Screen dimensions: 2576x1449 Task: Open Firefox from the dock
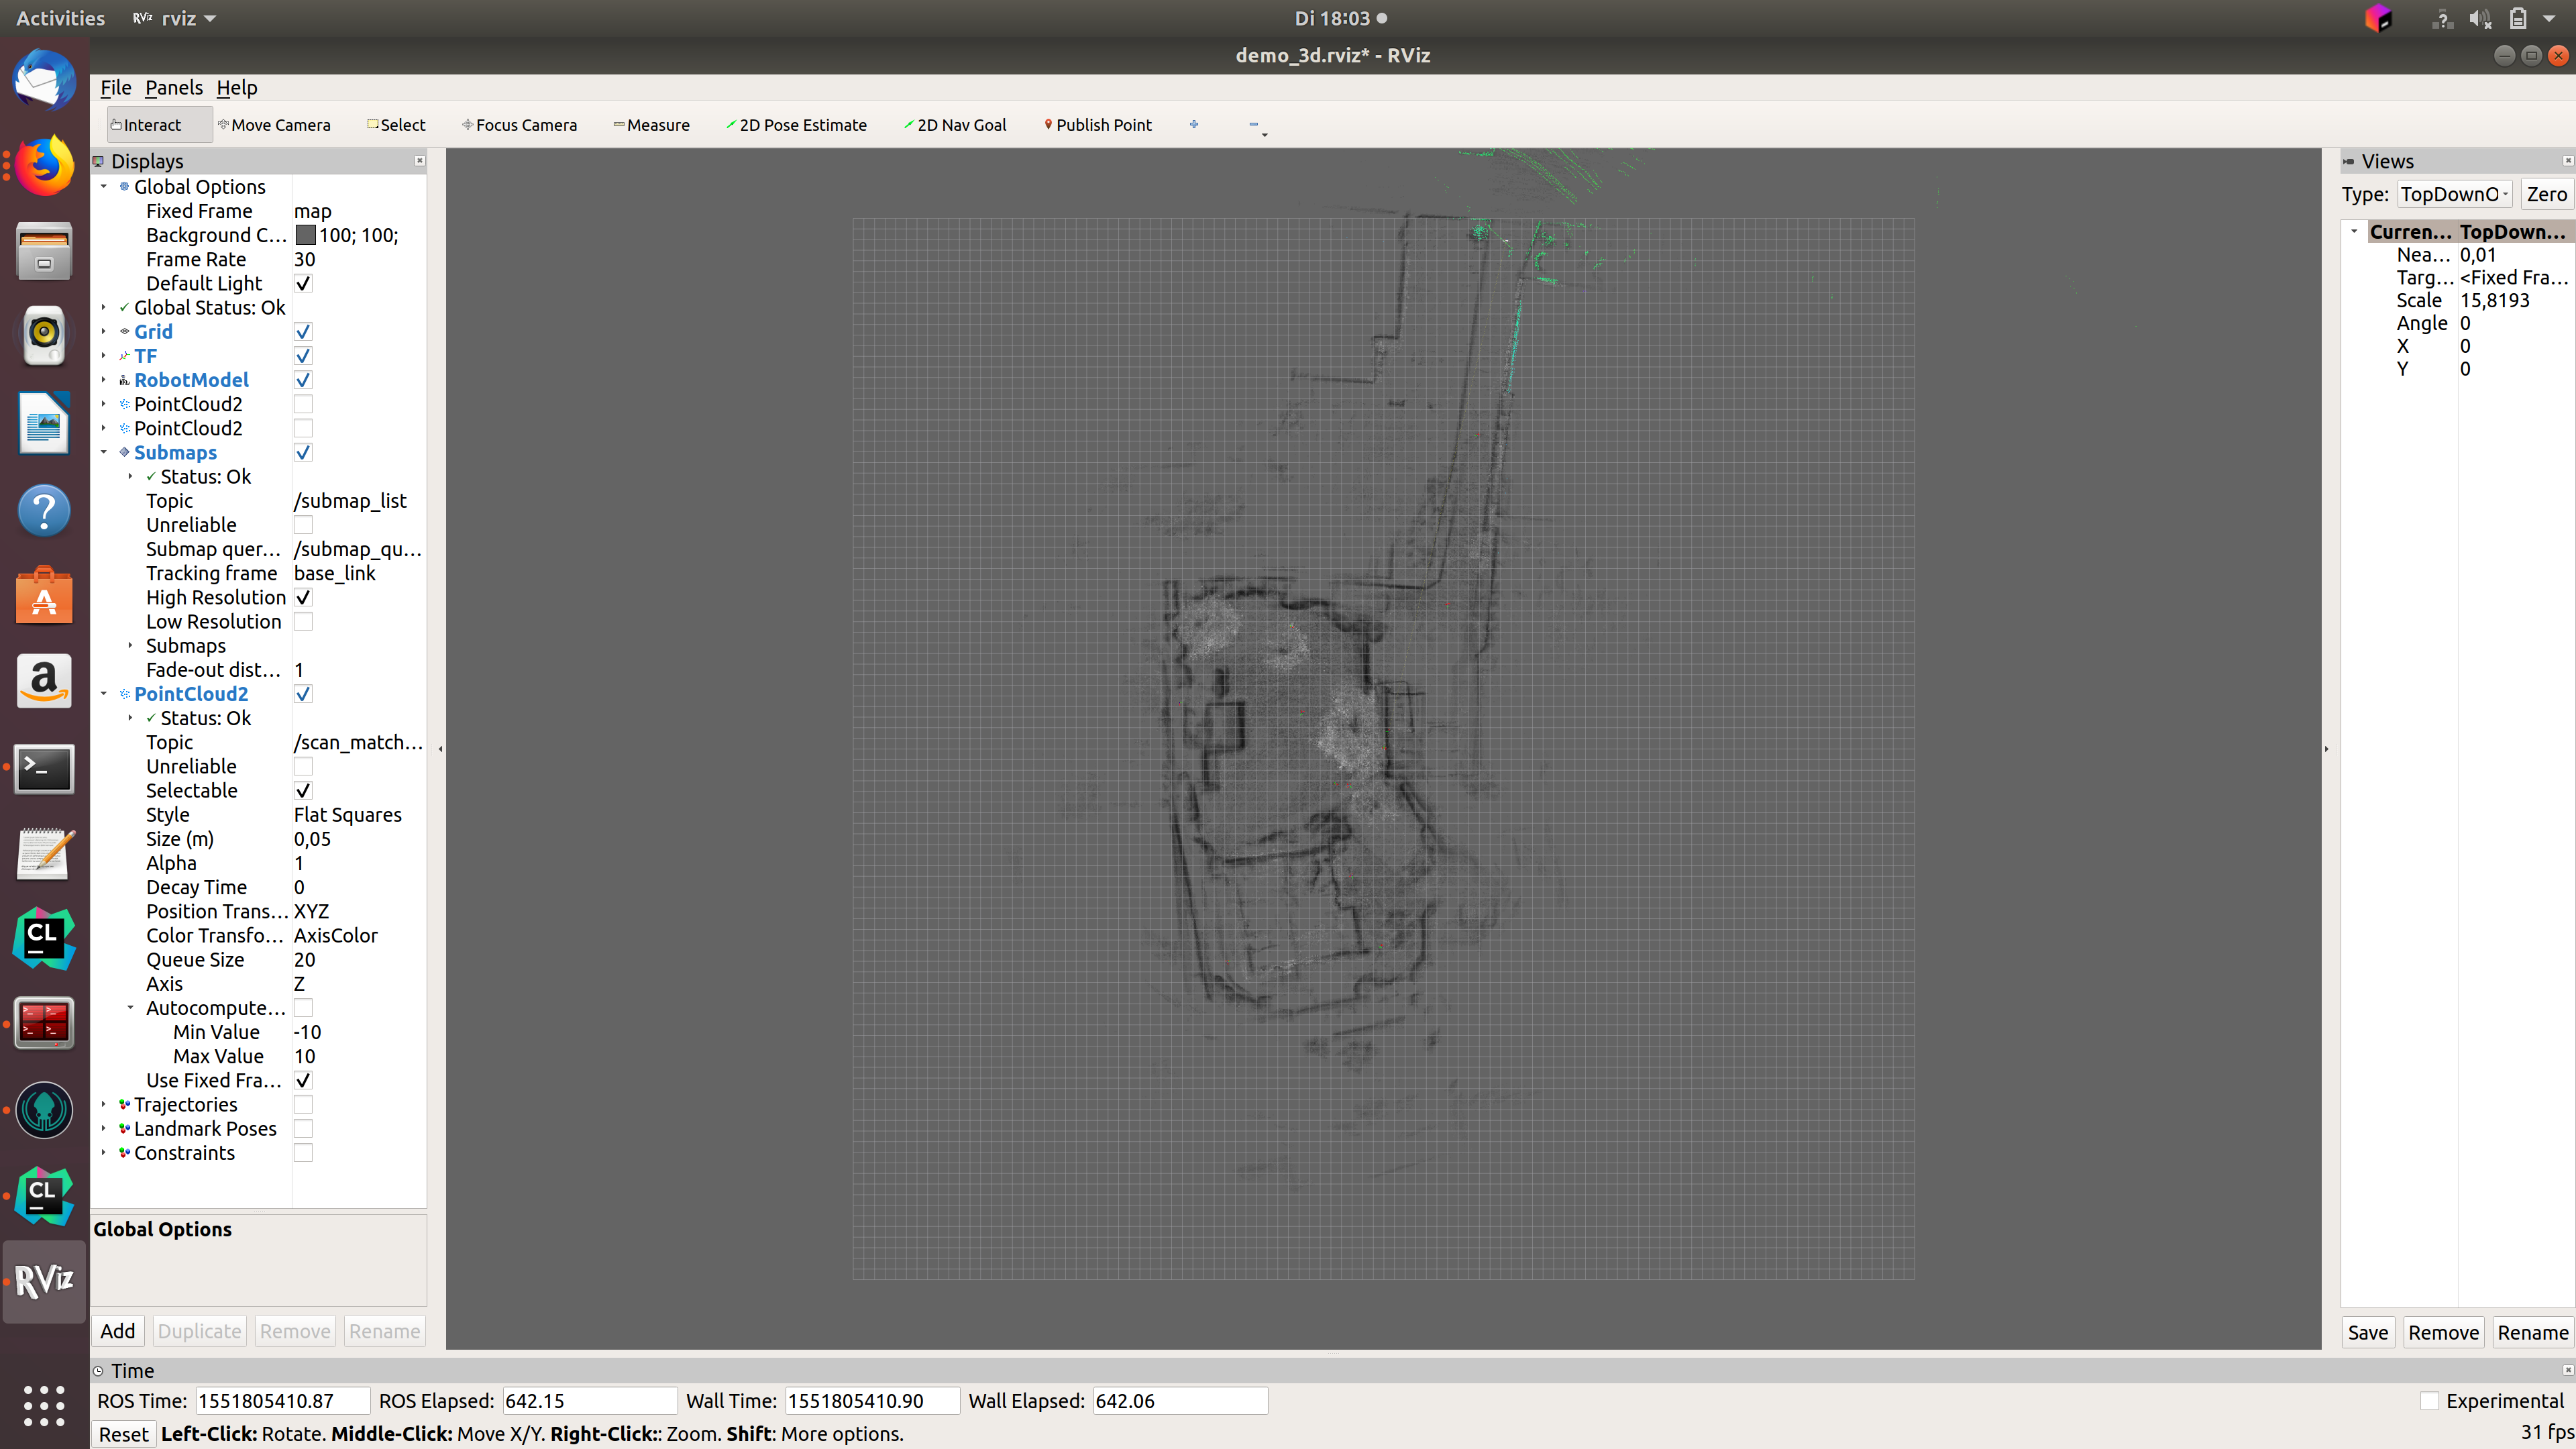[x=44, y=166]
